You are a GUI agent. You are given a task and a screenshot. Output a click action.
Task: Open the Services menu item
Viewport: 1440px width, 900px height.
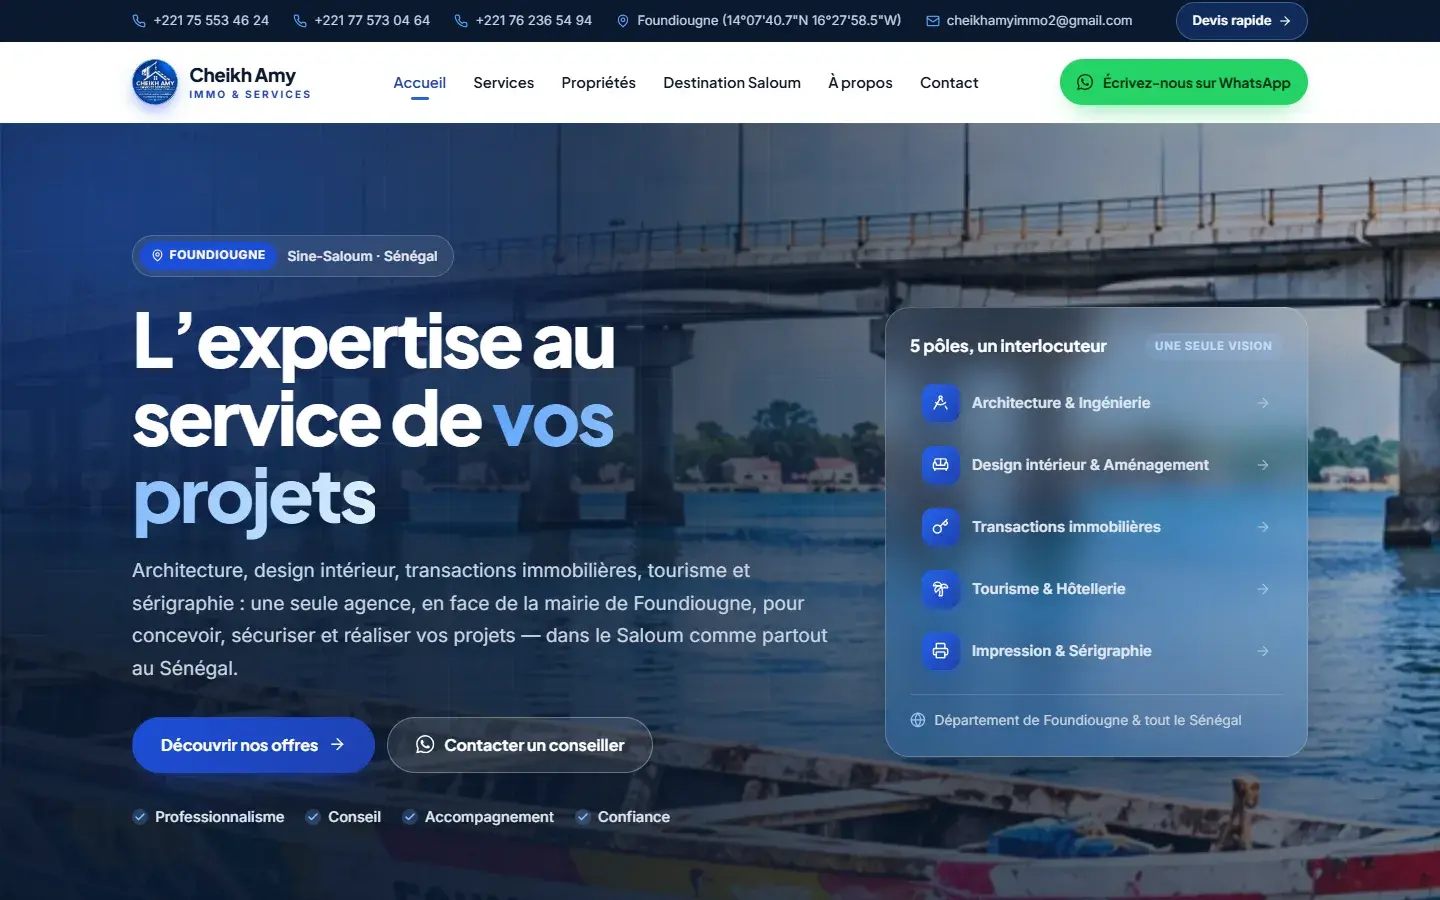pos(503,83)
